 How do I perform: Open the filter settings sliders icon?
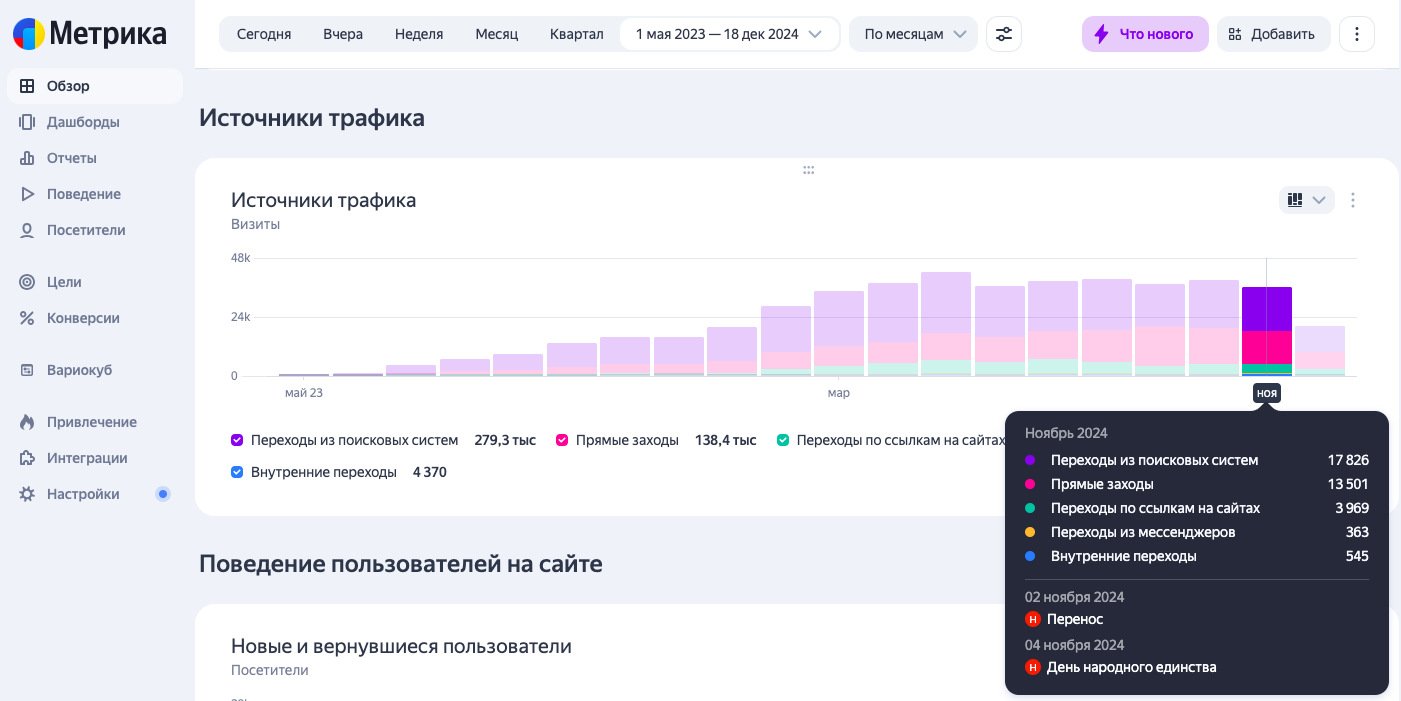coord(1004,34)
